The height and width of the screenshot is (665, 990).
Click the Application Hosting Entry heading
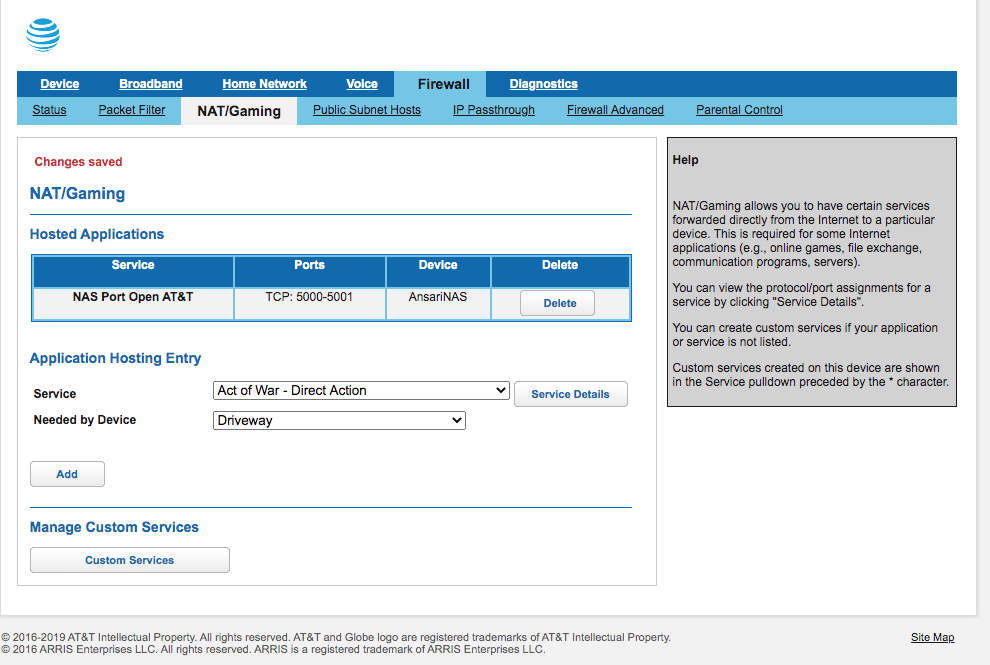pyautogui.click(x=116, y=358)
